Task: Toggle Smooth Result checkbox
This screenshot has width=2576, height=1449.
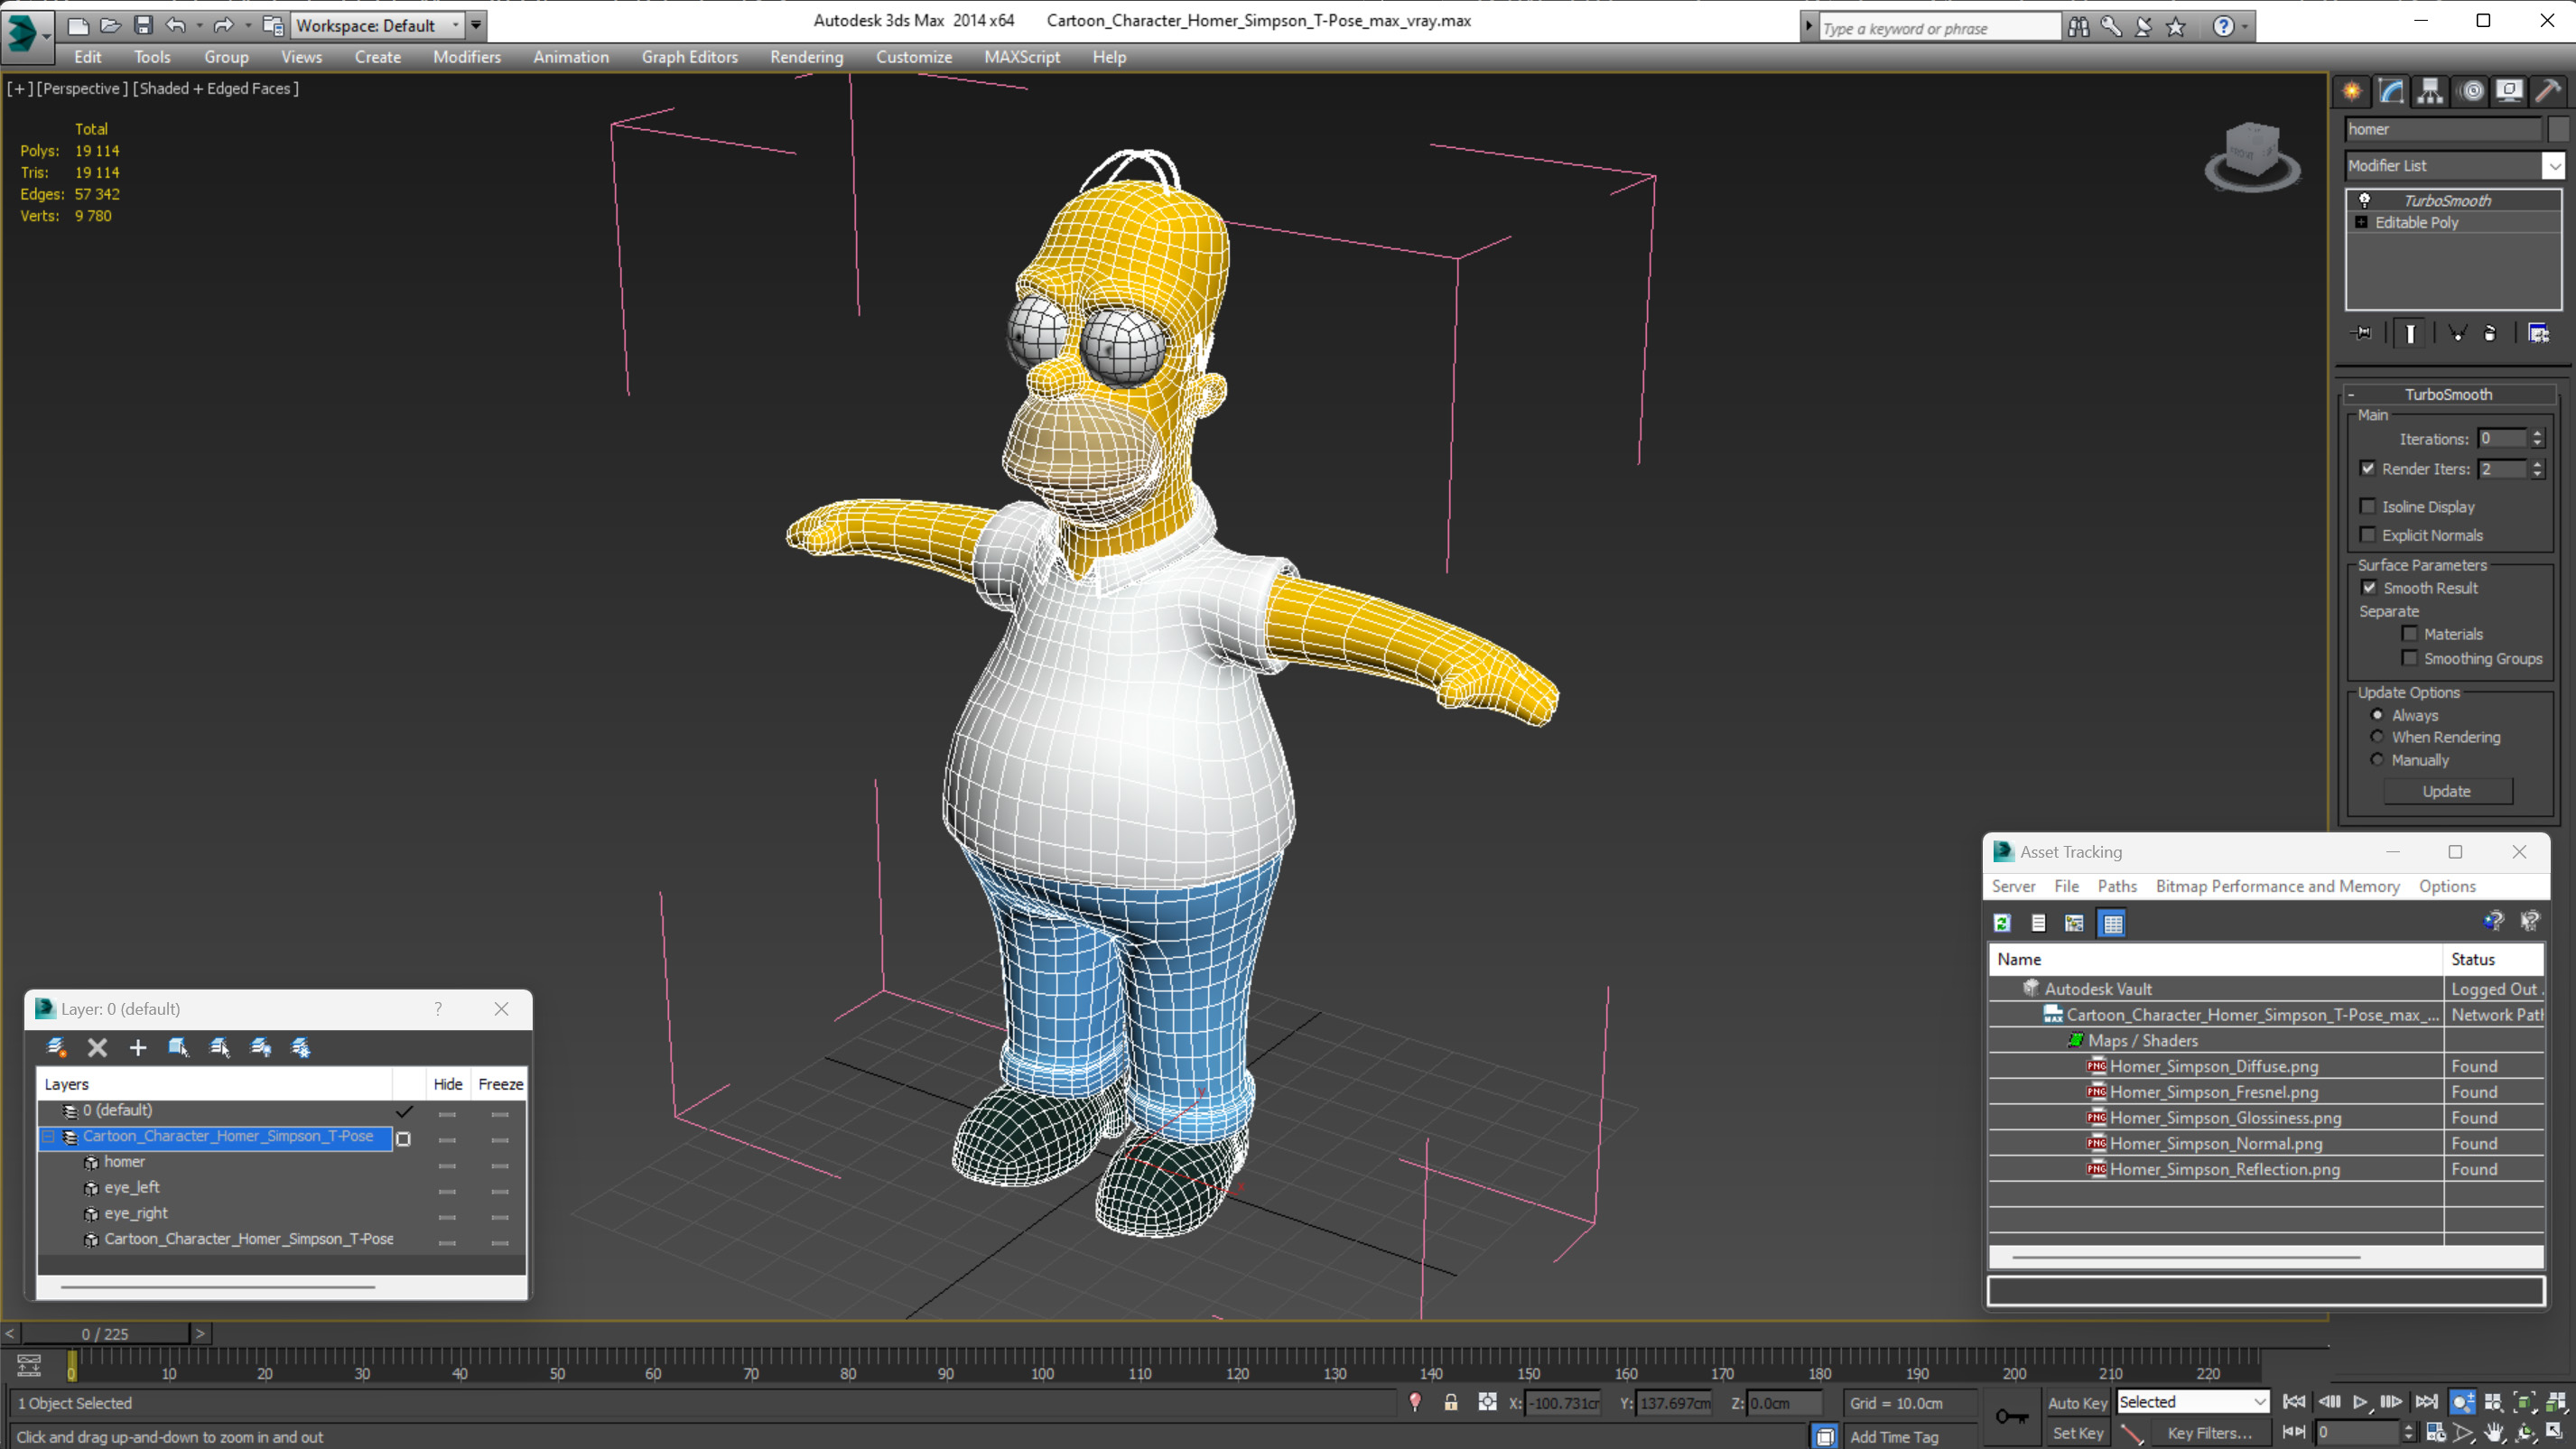Action: coord(2369,587)
